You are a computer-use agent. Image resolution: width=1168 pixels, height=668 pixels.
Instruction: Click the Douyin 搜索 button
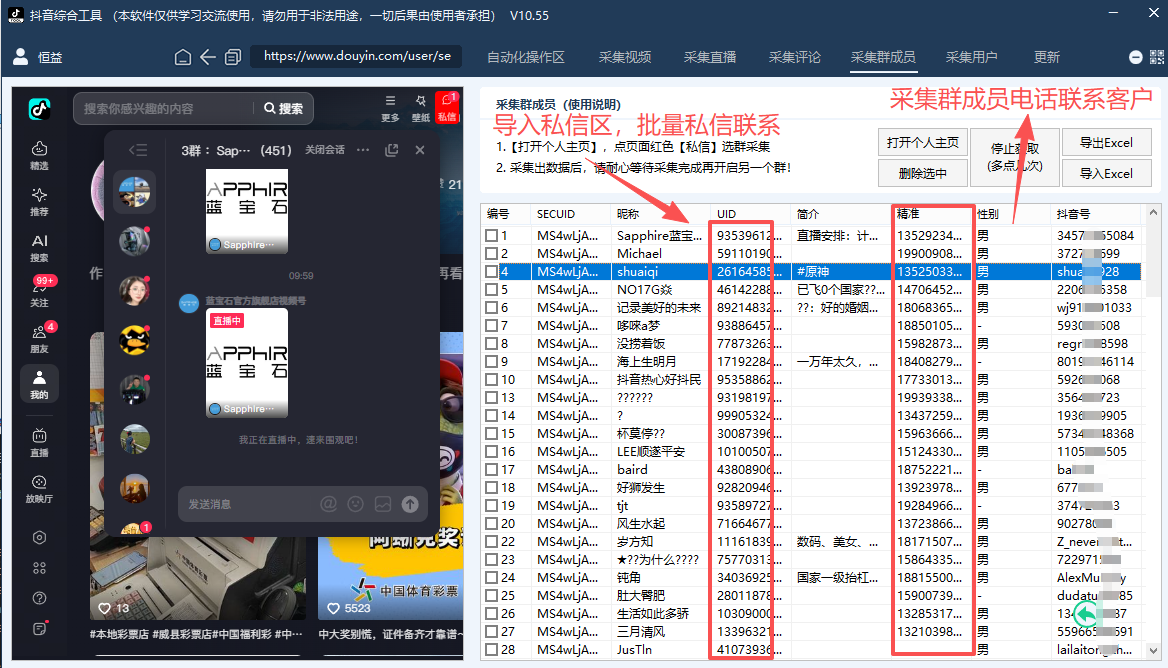(x=284, y=109)
